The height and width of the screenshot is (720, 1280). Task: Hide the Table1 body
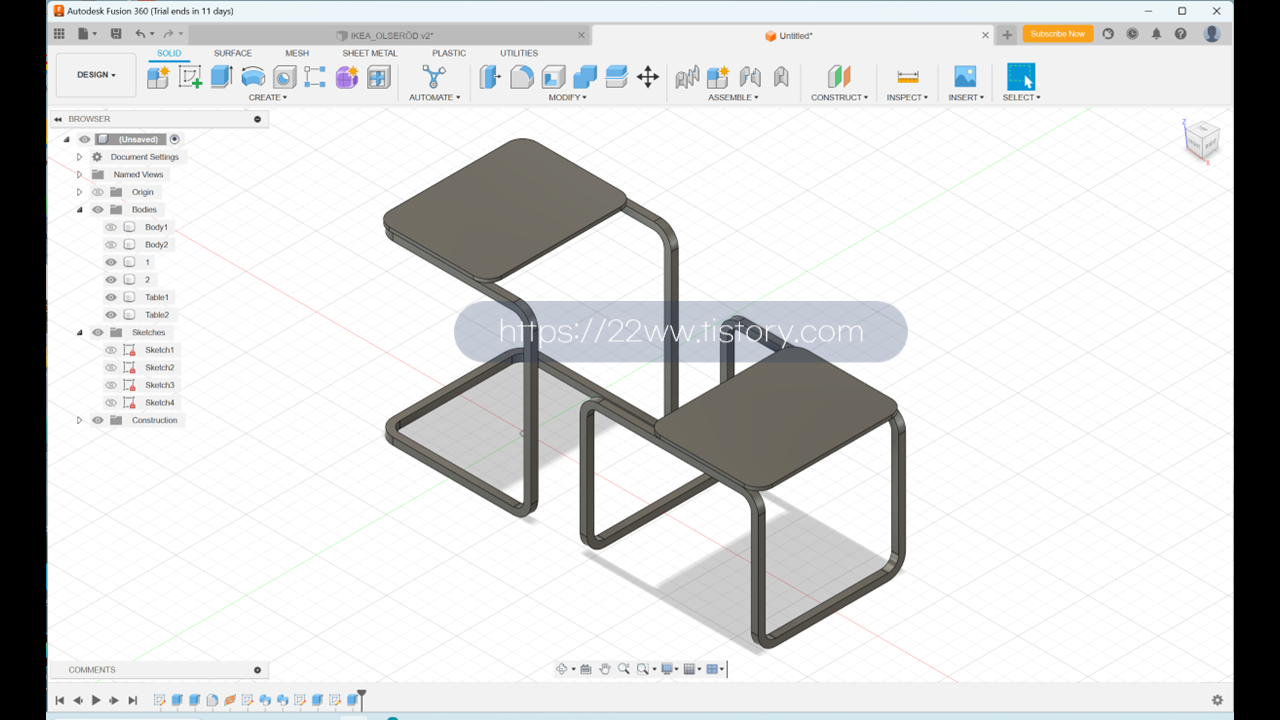coord(111,297)
